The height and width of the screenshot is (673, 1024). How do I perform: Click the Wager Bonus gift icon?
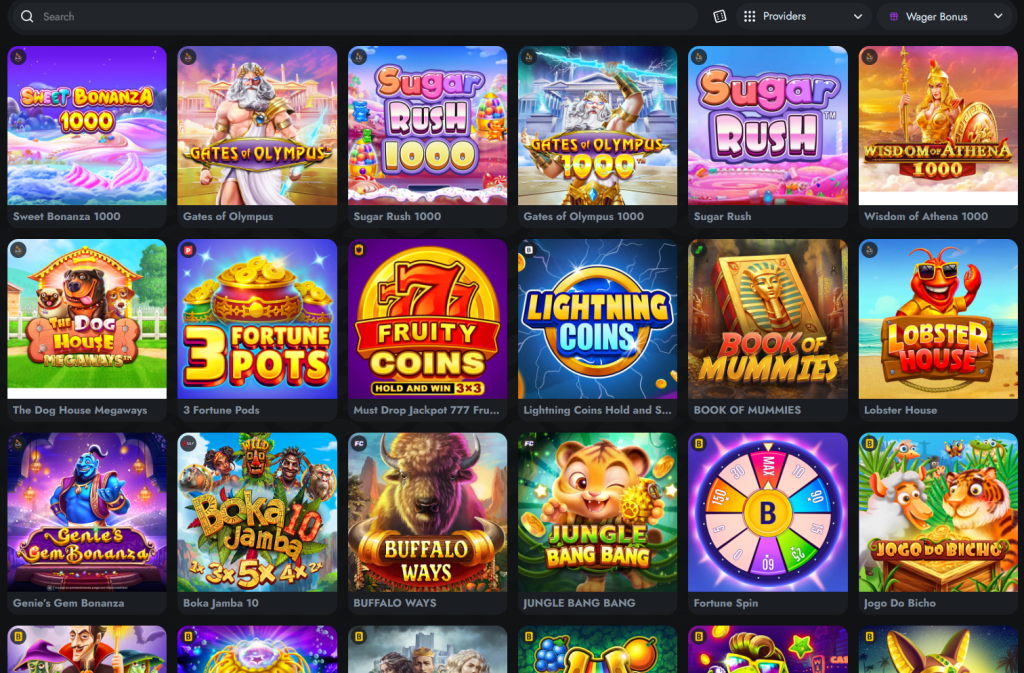click(894, 17)
